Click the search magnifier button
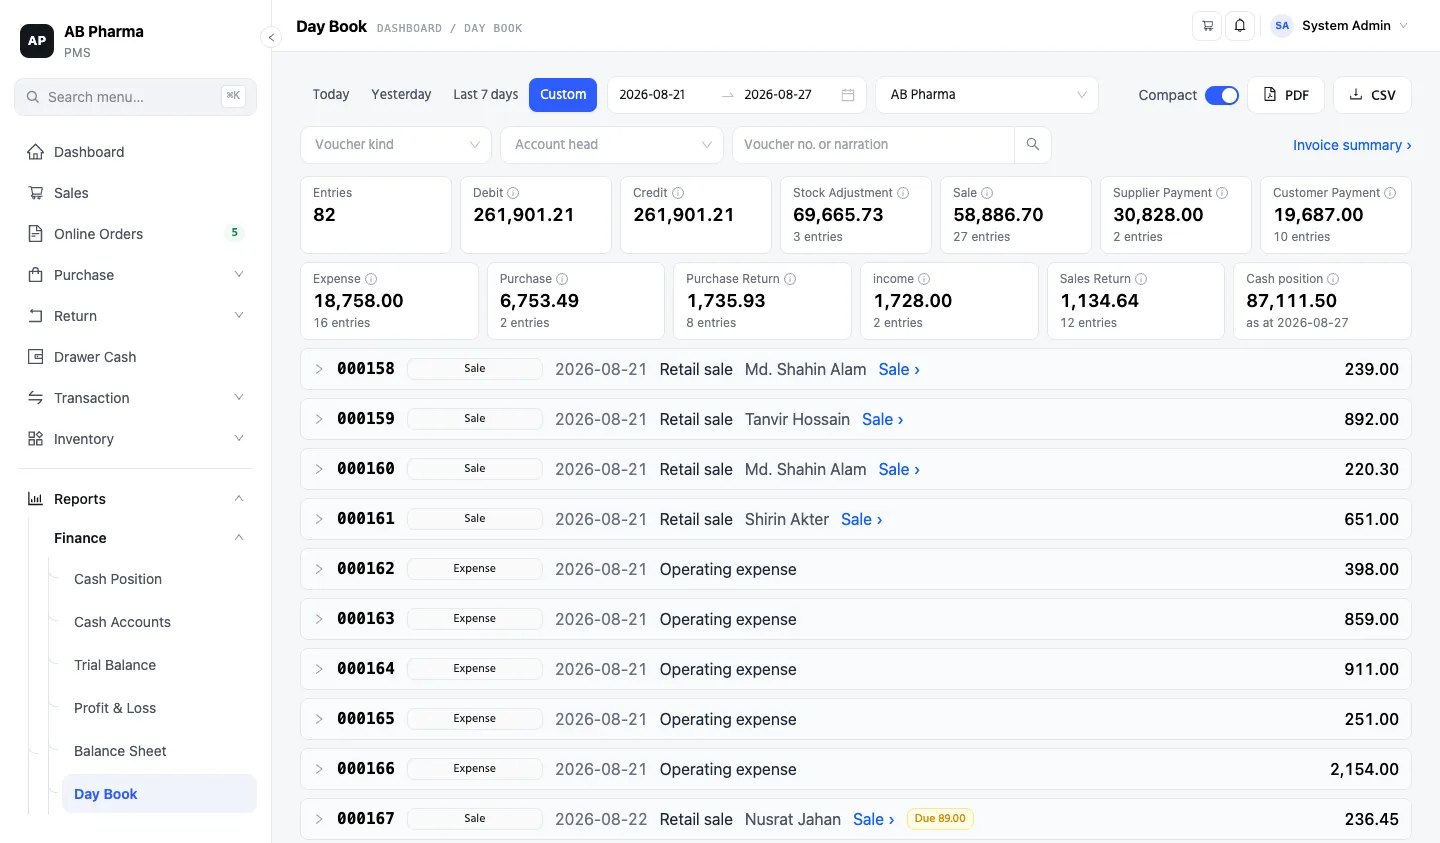 tap(1033, 145)
